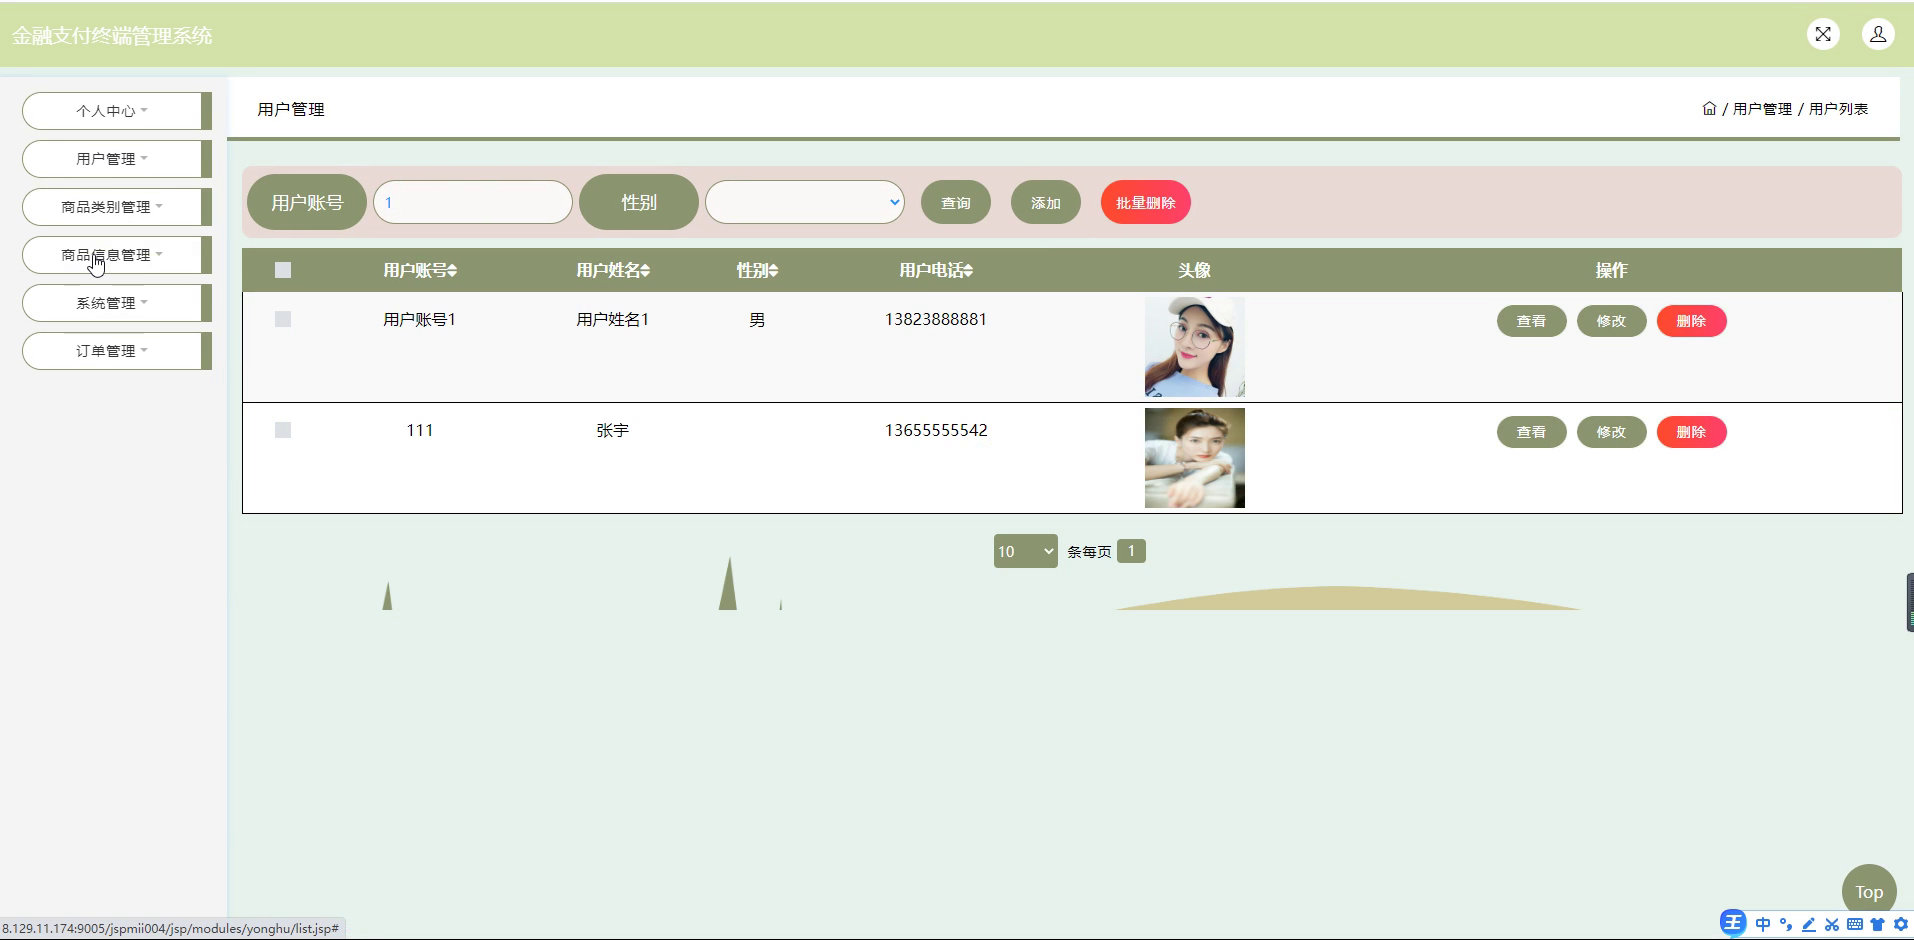
Task: Click the name cell 张宇
Action: click(612, 430)
